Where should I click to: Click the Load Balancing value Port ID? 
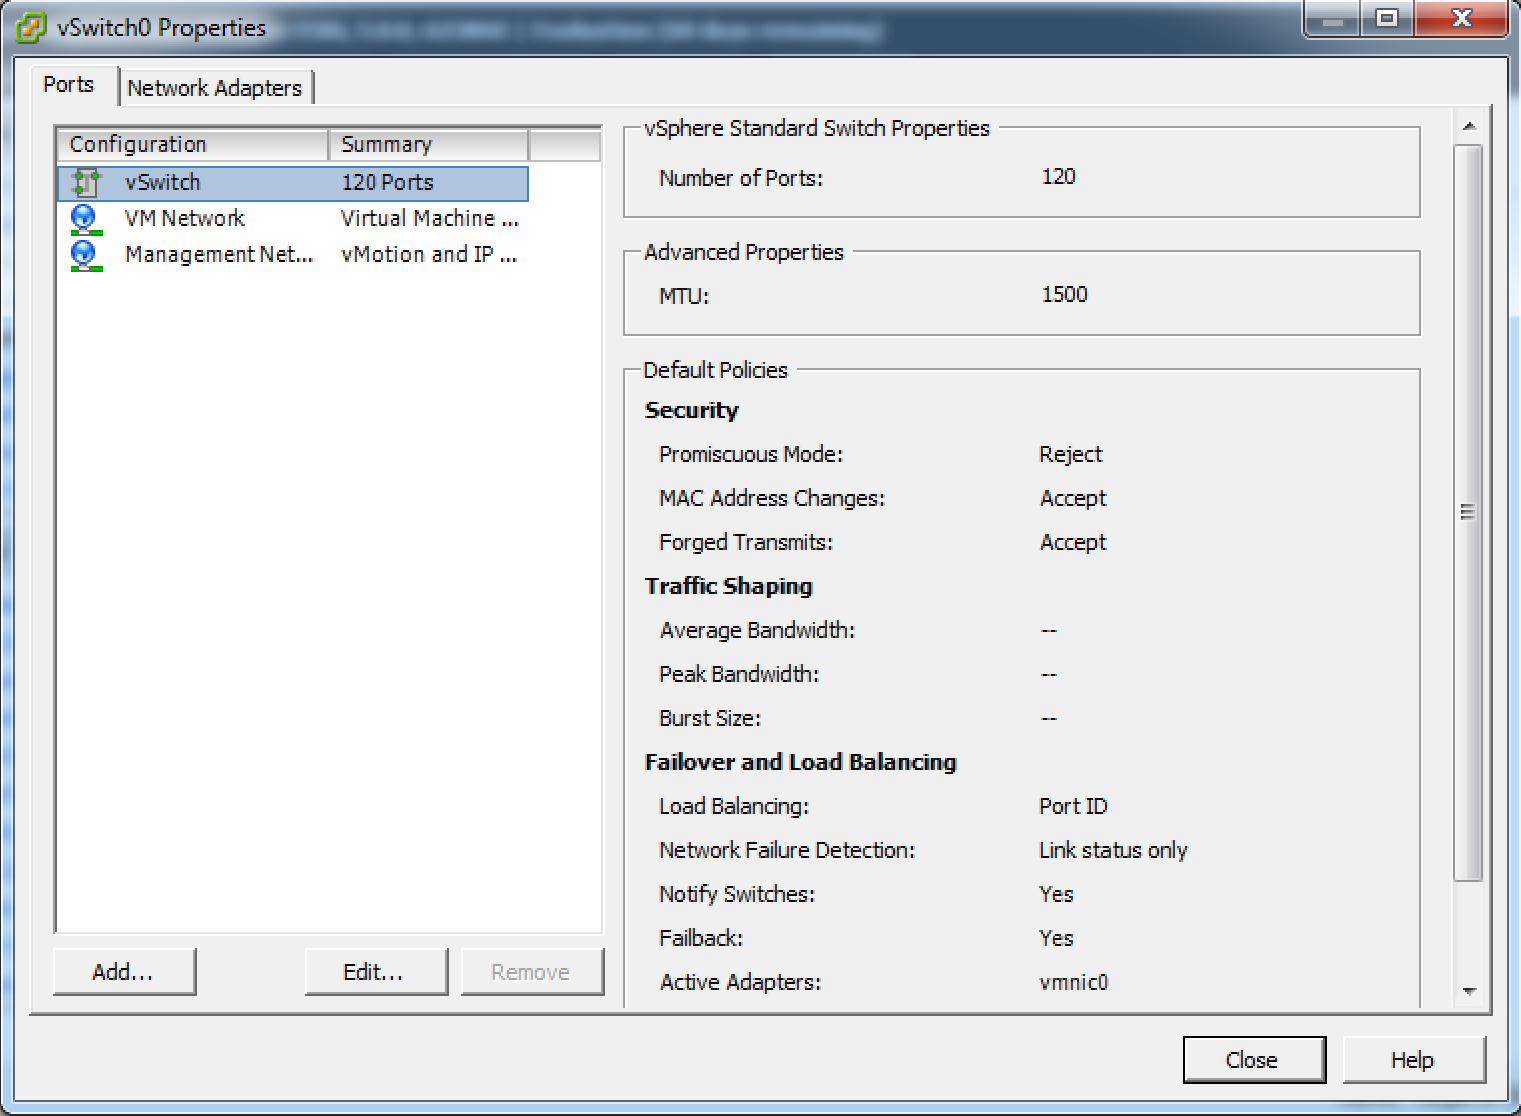click(x=1073, y=807)
